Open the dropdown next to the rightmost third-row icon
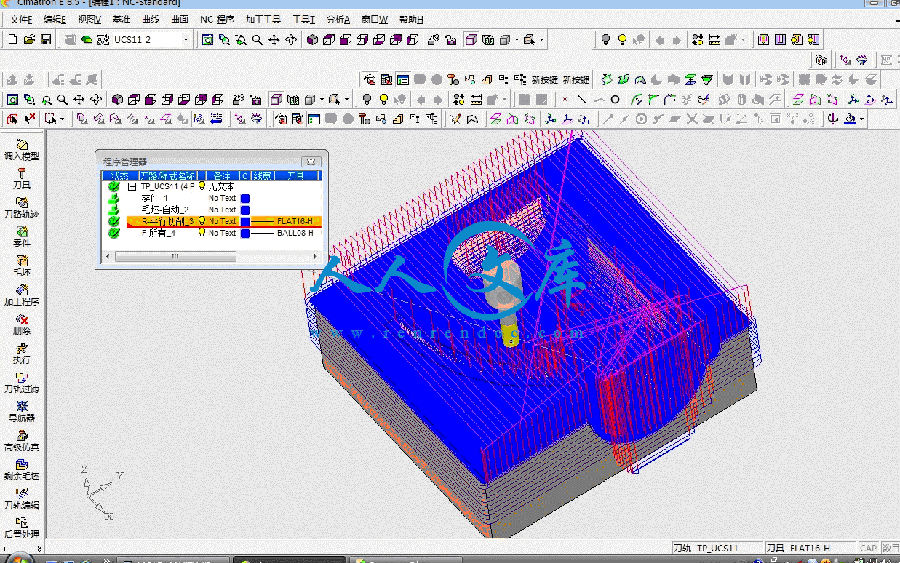This screenshot has height=563, width=900. 862,119
